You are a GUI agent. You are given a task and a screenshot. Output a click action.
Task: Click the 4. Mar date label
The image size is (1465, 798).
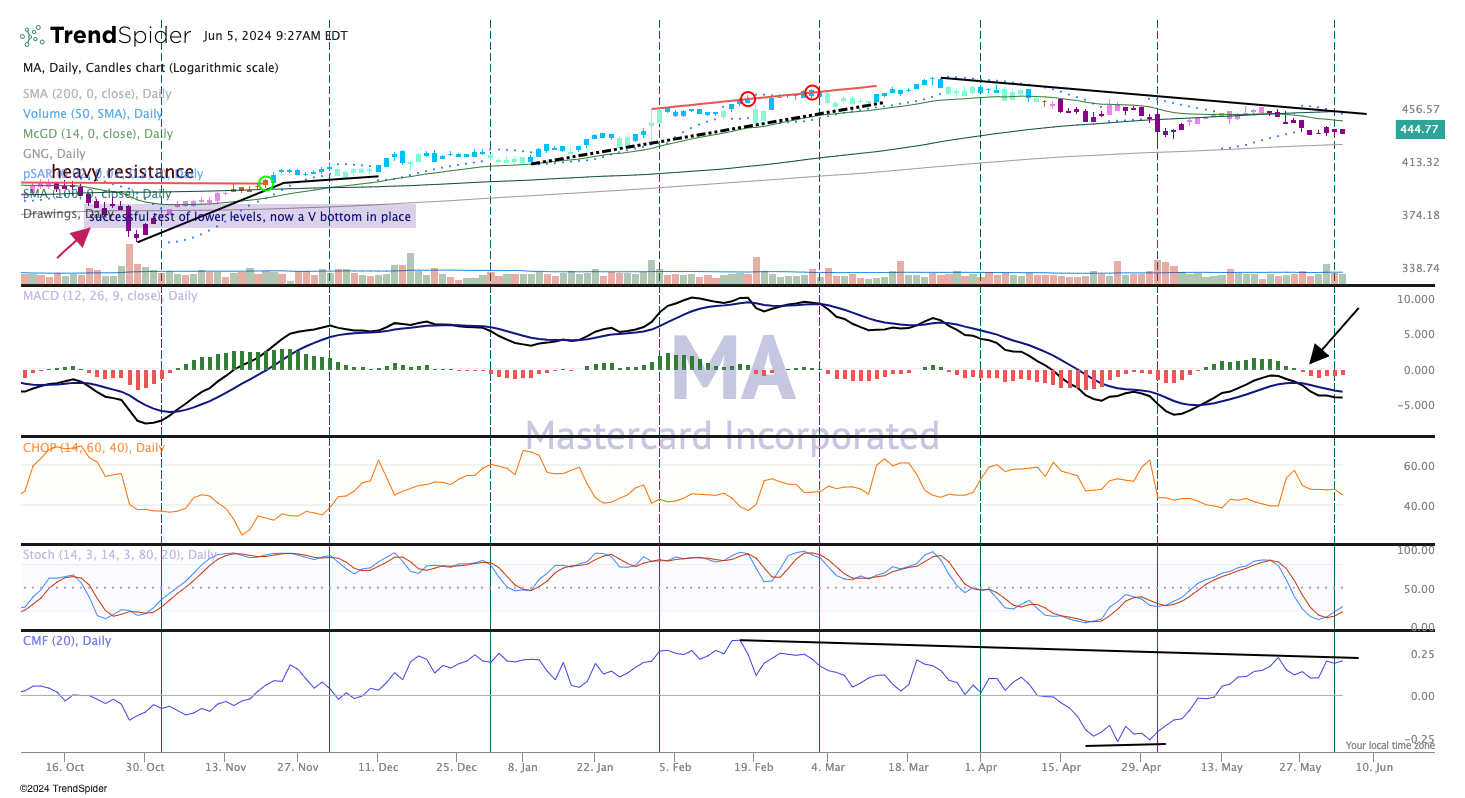(x=829, y=767)
